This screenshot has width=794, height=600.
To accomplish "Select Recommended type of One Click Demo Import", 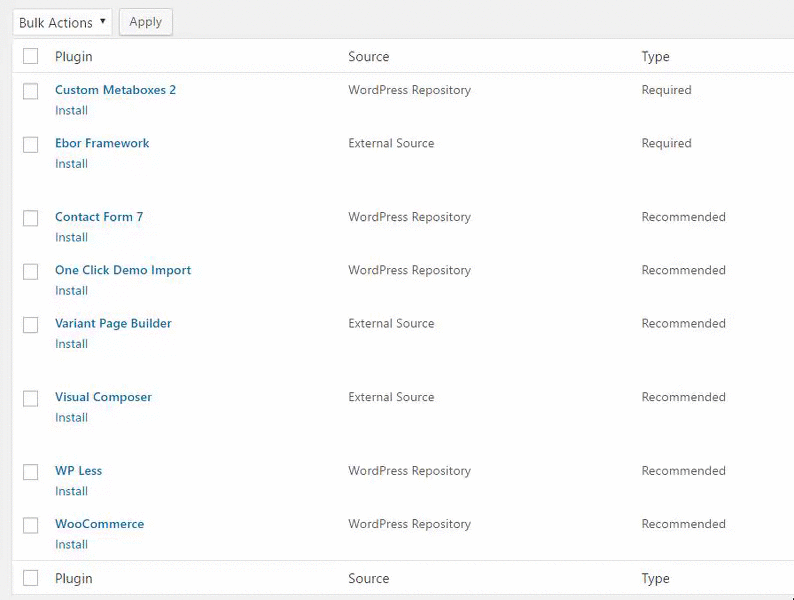I will point(684,270).
